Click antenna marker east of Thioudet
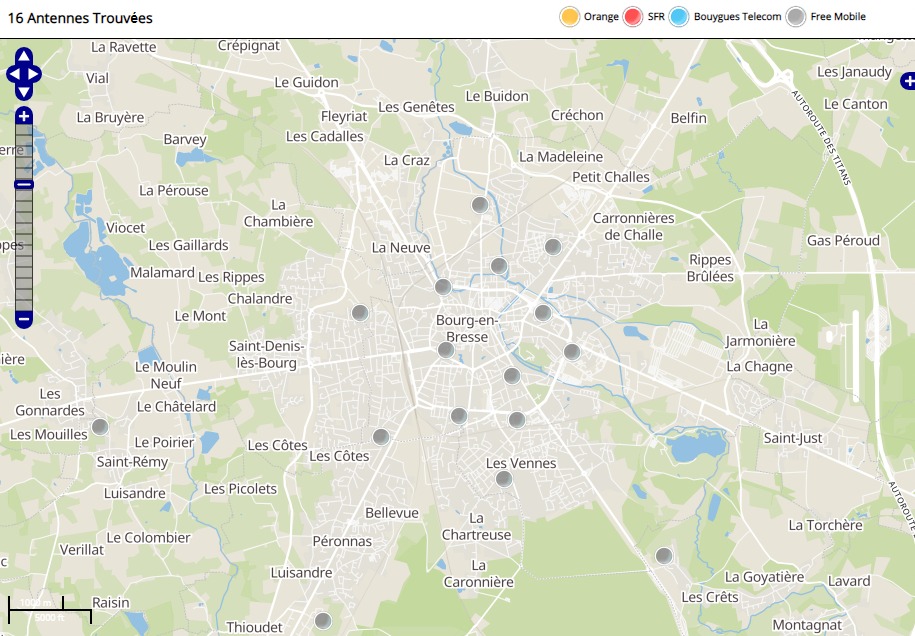The height and width of the screenshot is (636, 915). click(x=322, y=621)
